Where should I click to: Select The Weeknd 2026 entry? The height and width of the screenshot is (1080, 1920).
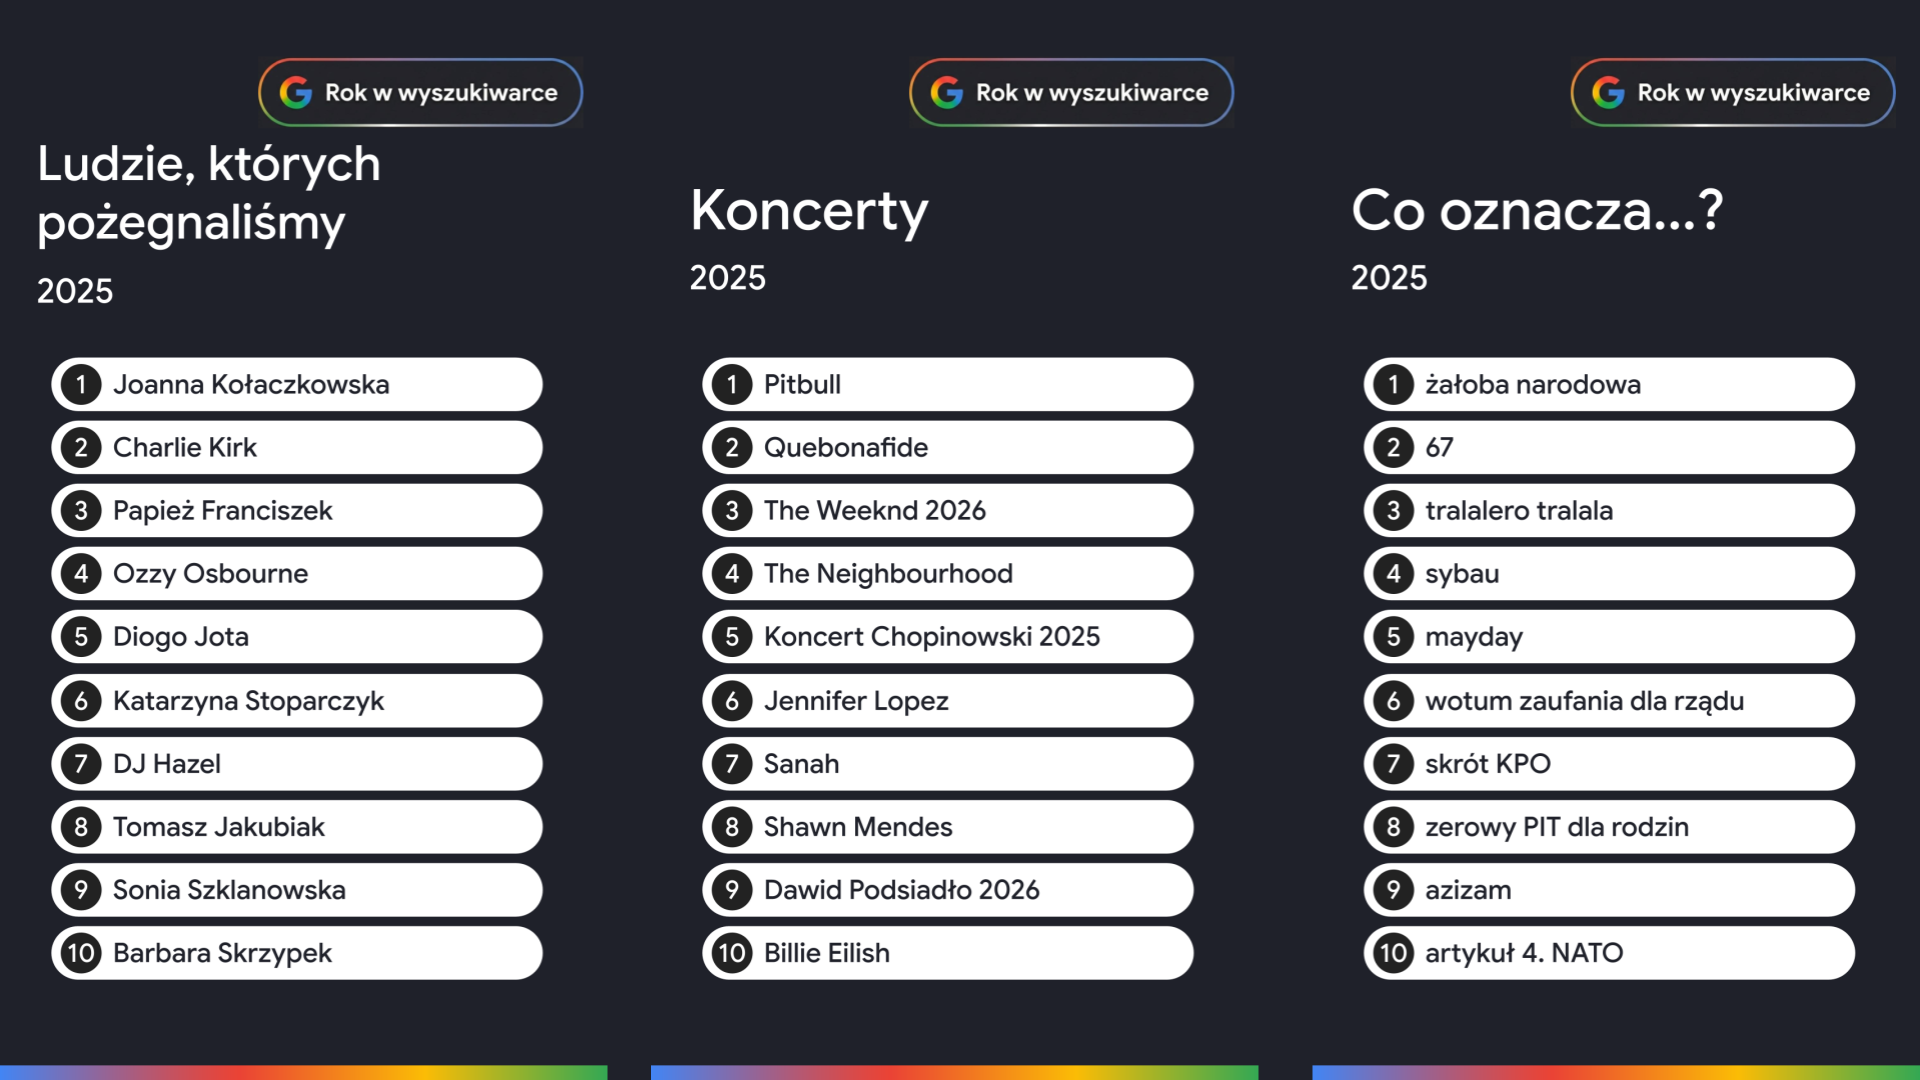click(x=947, y=511)
